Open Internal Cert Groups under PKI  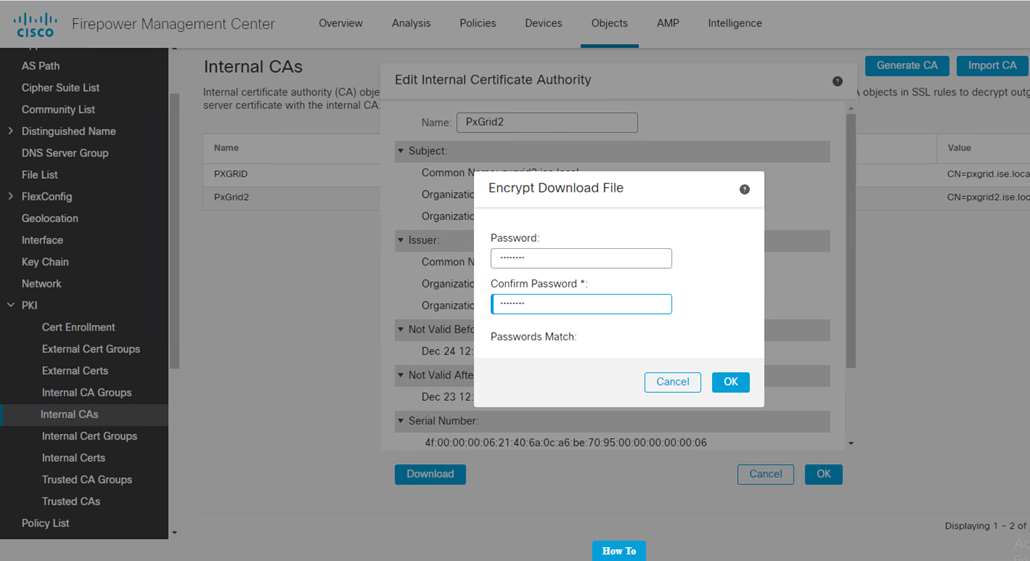coord(89,436)
